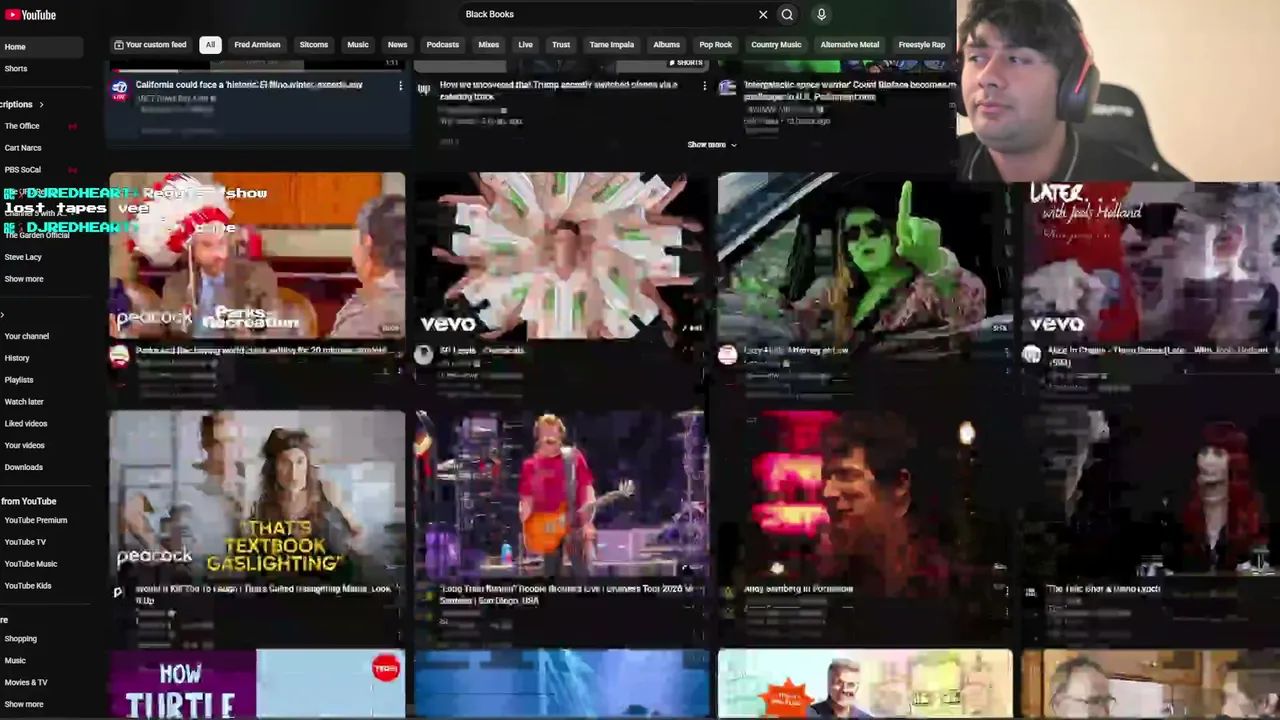This screenshot has height=720, width=1280.
Task: Play the green-faced witch video thumbnail
Action: click(865, 255)
